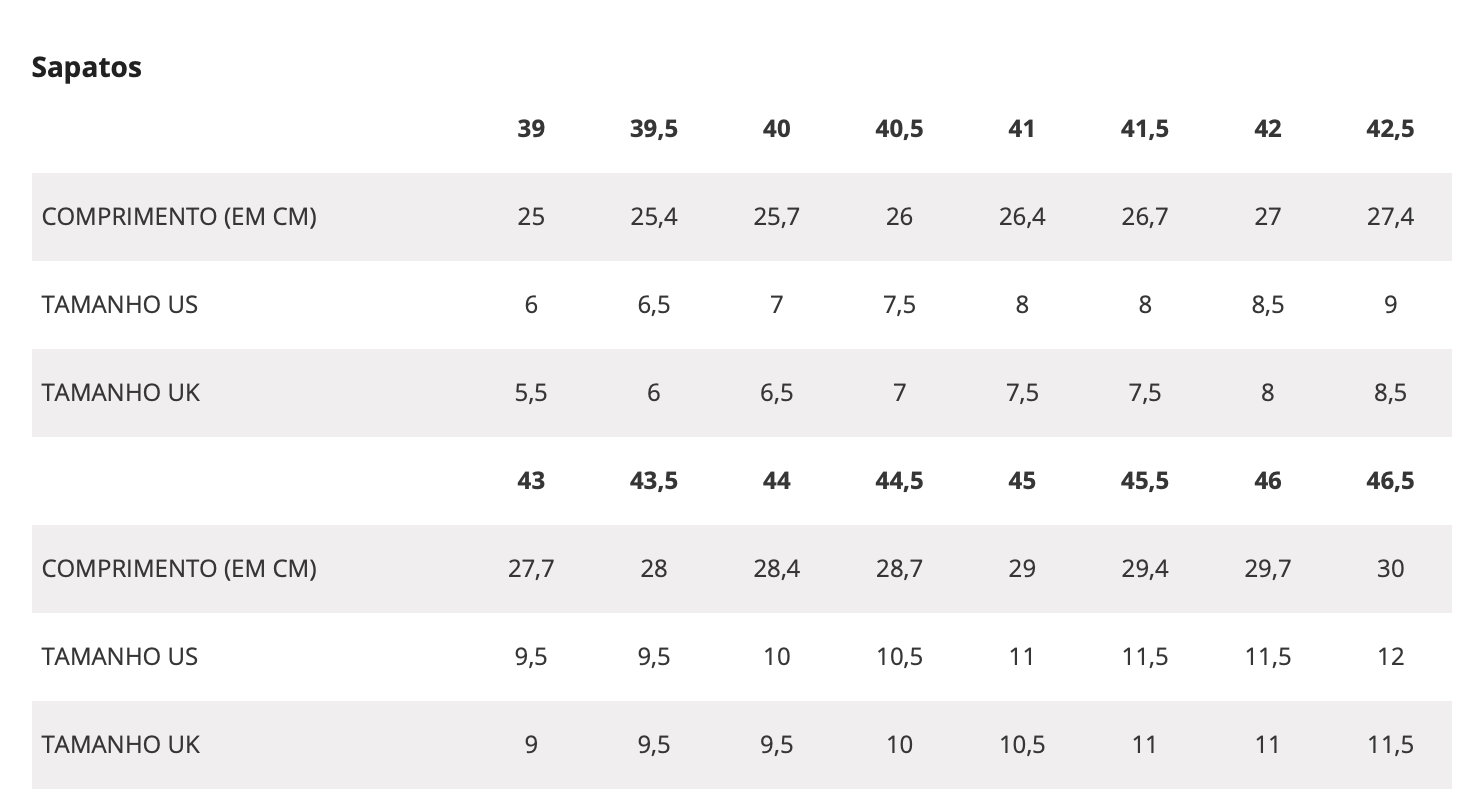This screenshot has height=798, width=1480.
Task: Select the 42,5 size column header
Action: pos(1390,129)
